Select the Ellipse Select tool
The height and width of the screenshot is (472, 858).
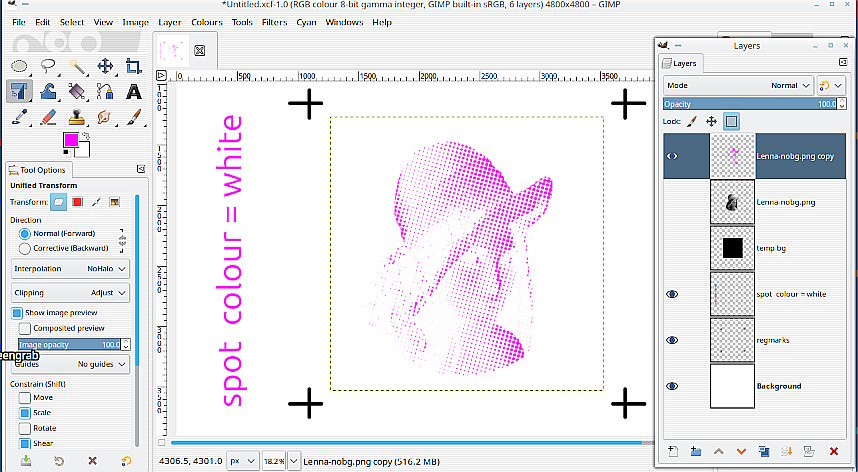click(x=20, y=67)
